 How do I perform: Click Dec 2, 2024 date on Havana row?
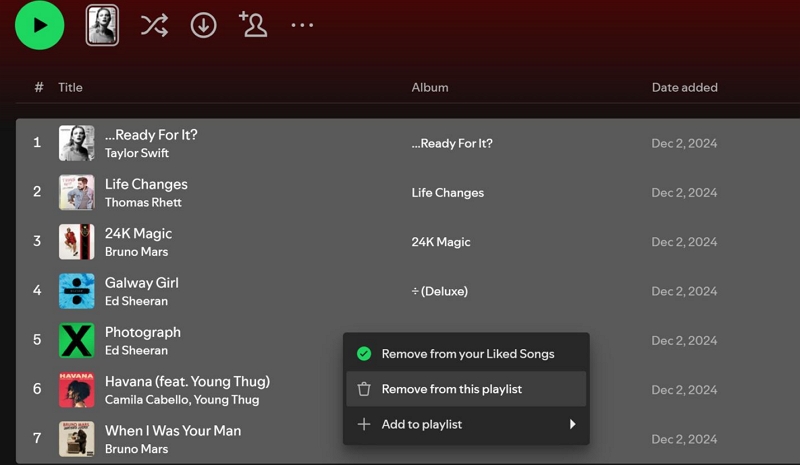(684, 390)
